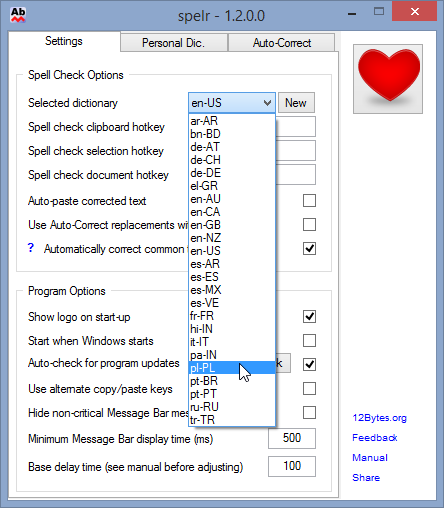Select pt-BR dictionary entry

click(x=232, y=381)
